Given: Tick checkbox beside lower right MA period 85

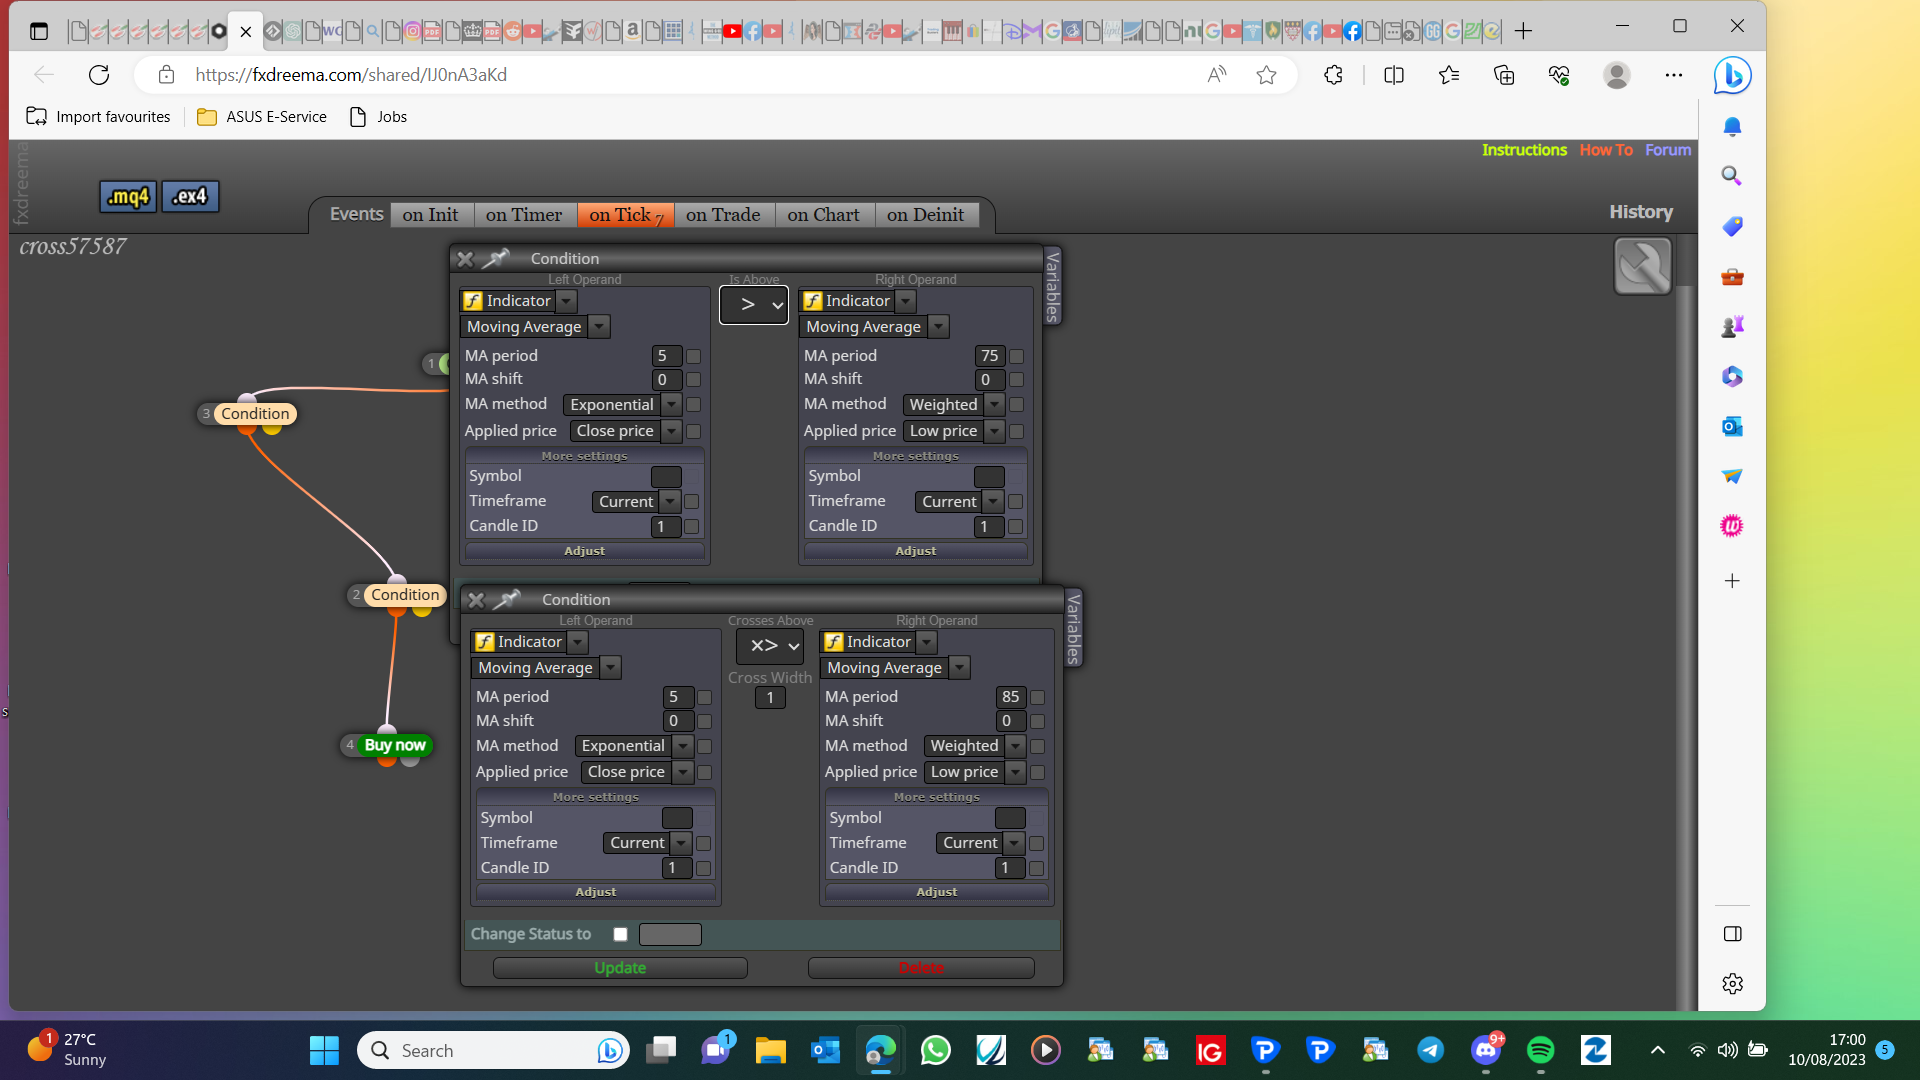Looking at the screenshot, I should point(1037,697).
